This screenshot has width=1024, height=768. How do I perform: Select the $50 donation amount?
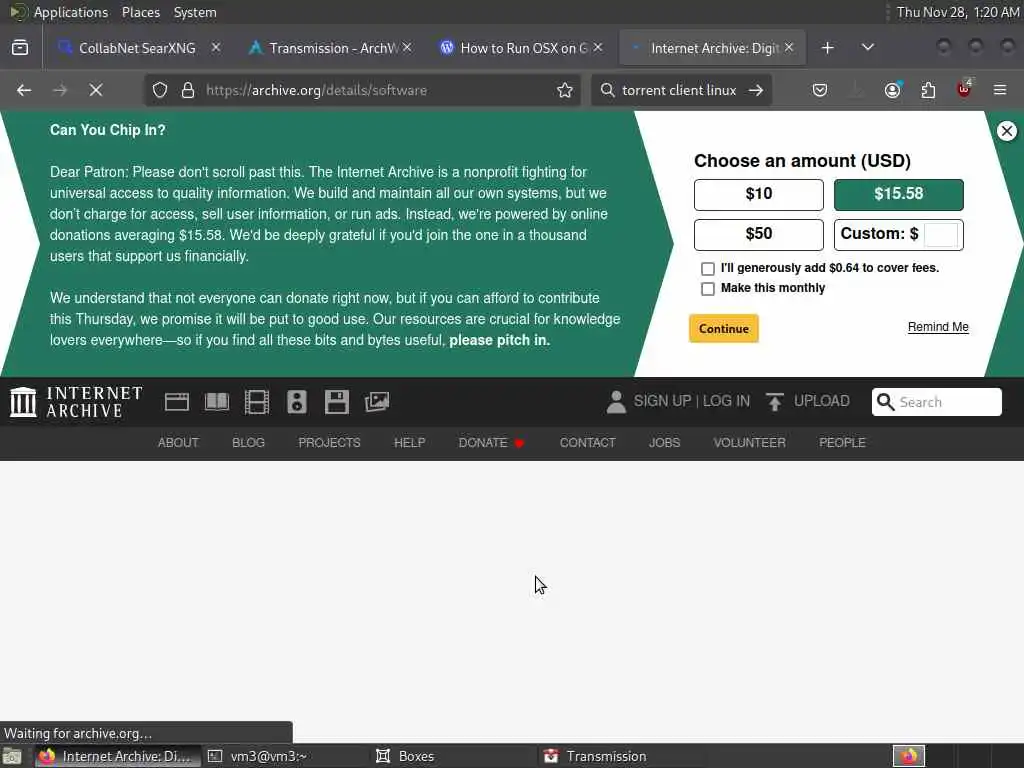click(759, 234)
